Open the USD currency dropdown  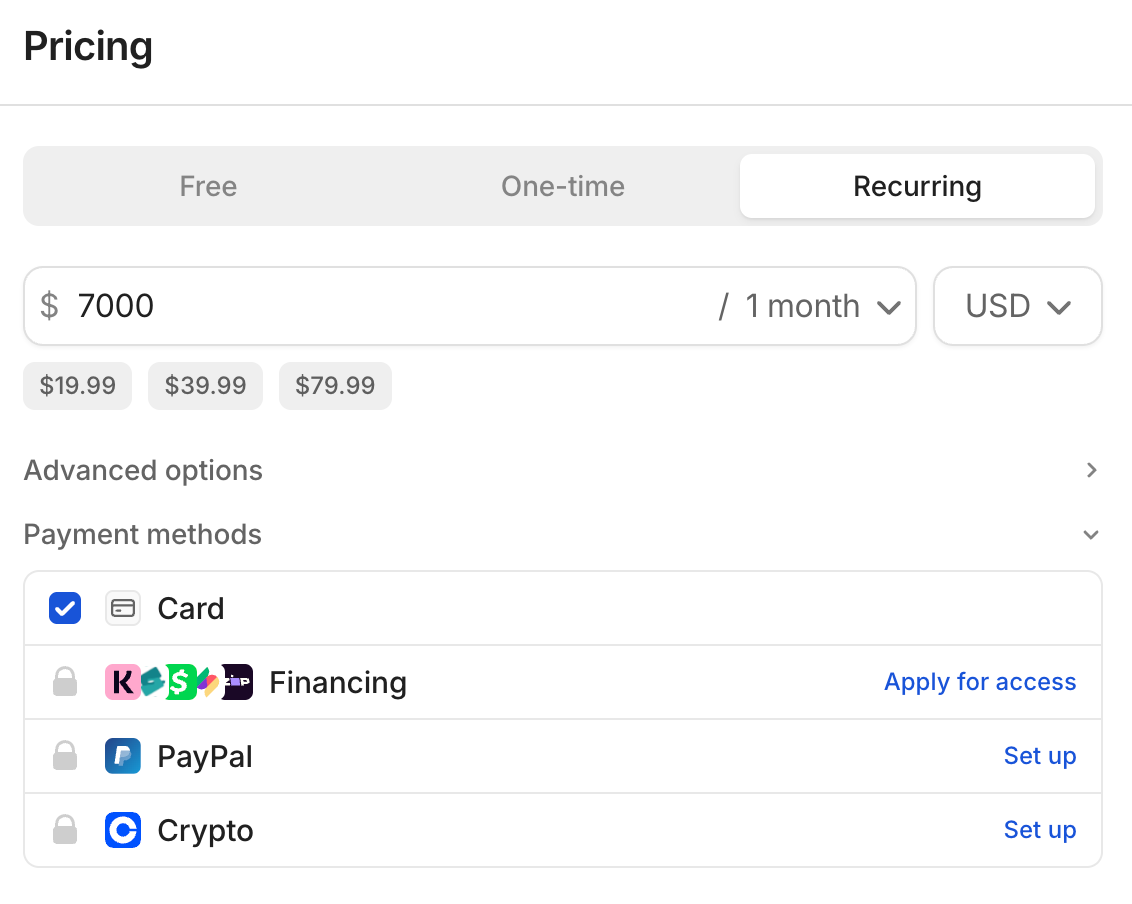pyautogui.click(x=1017, y=306)
